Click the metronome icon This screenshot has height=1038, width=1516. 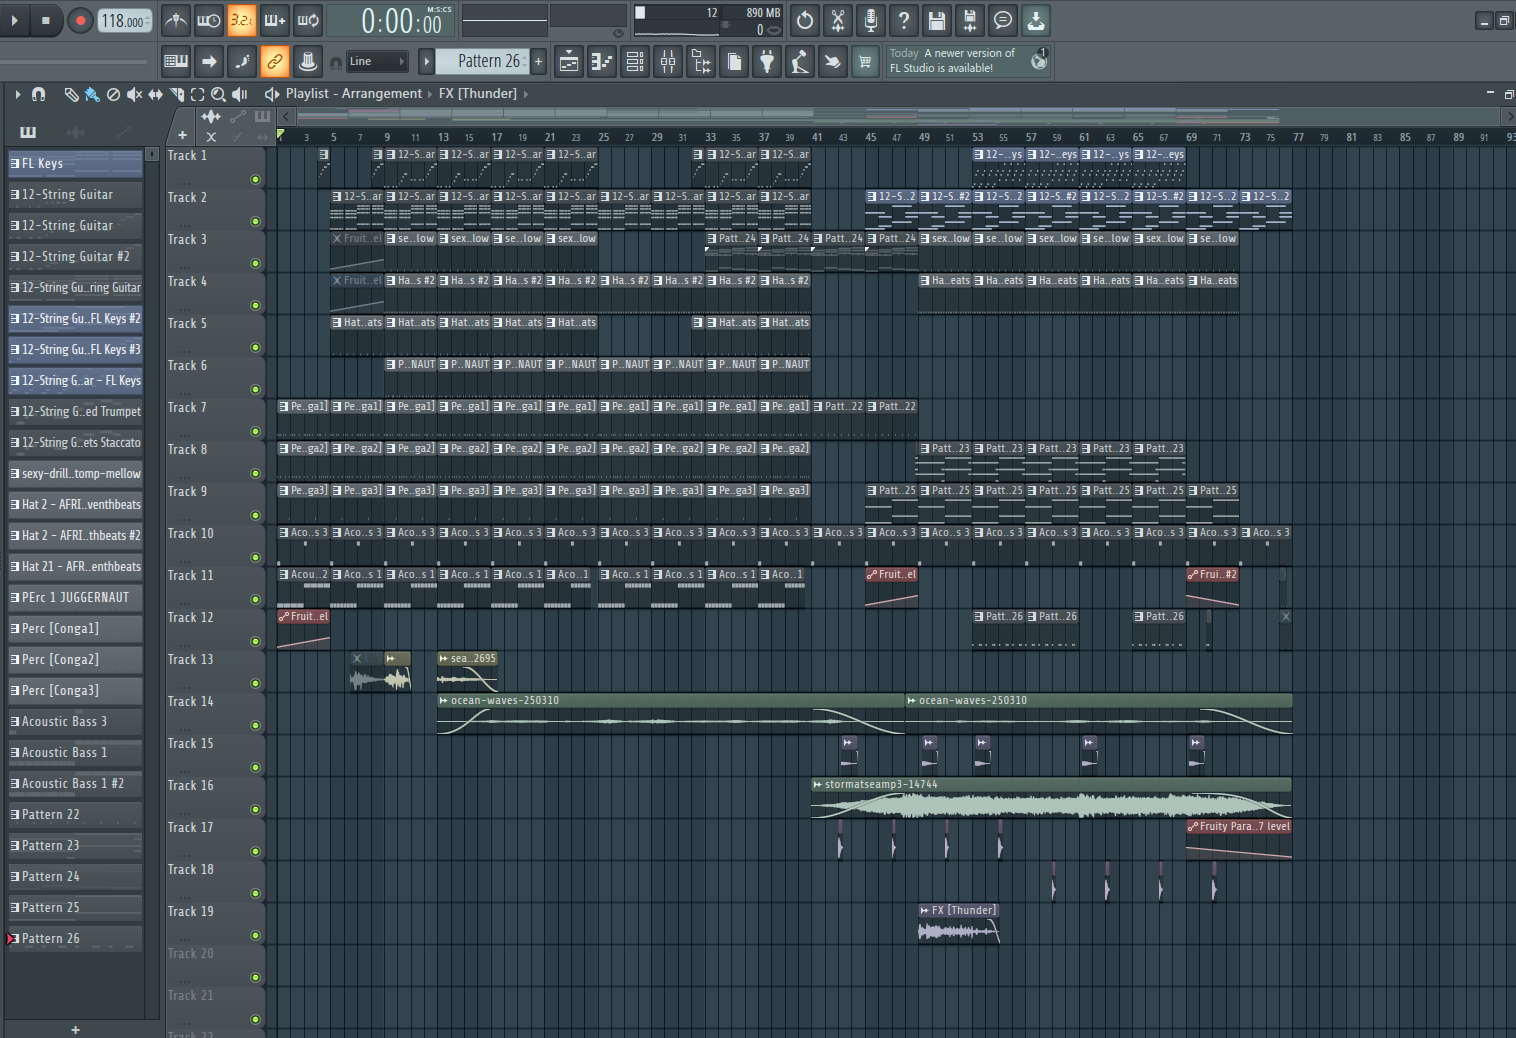[x=176, y=20]
